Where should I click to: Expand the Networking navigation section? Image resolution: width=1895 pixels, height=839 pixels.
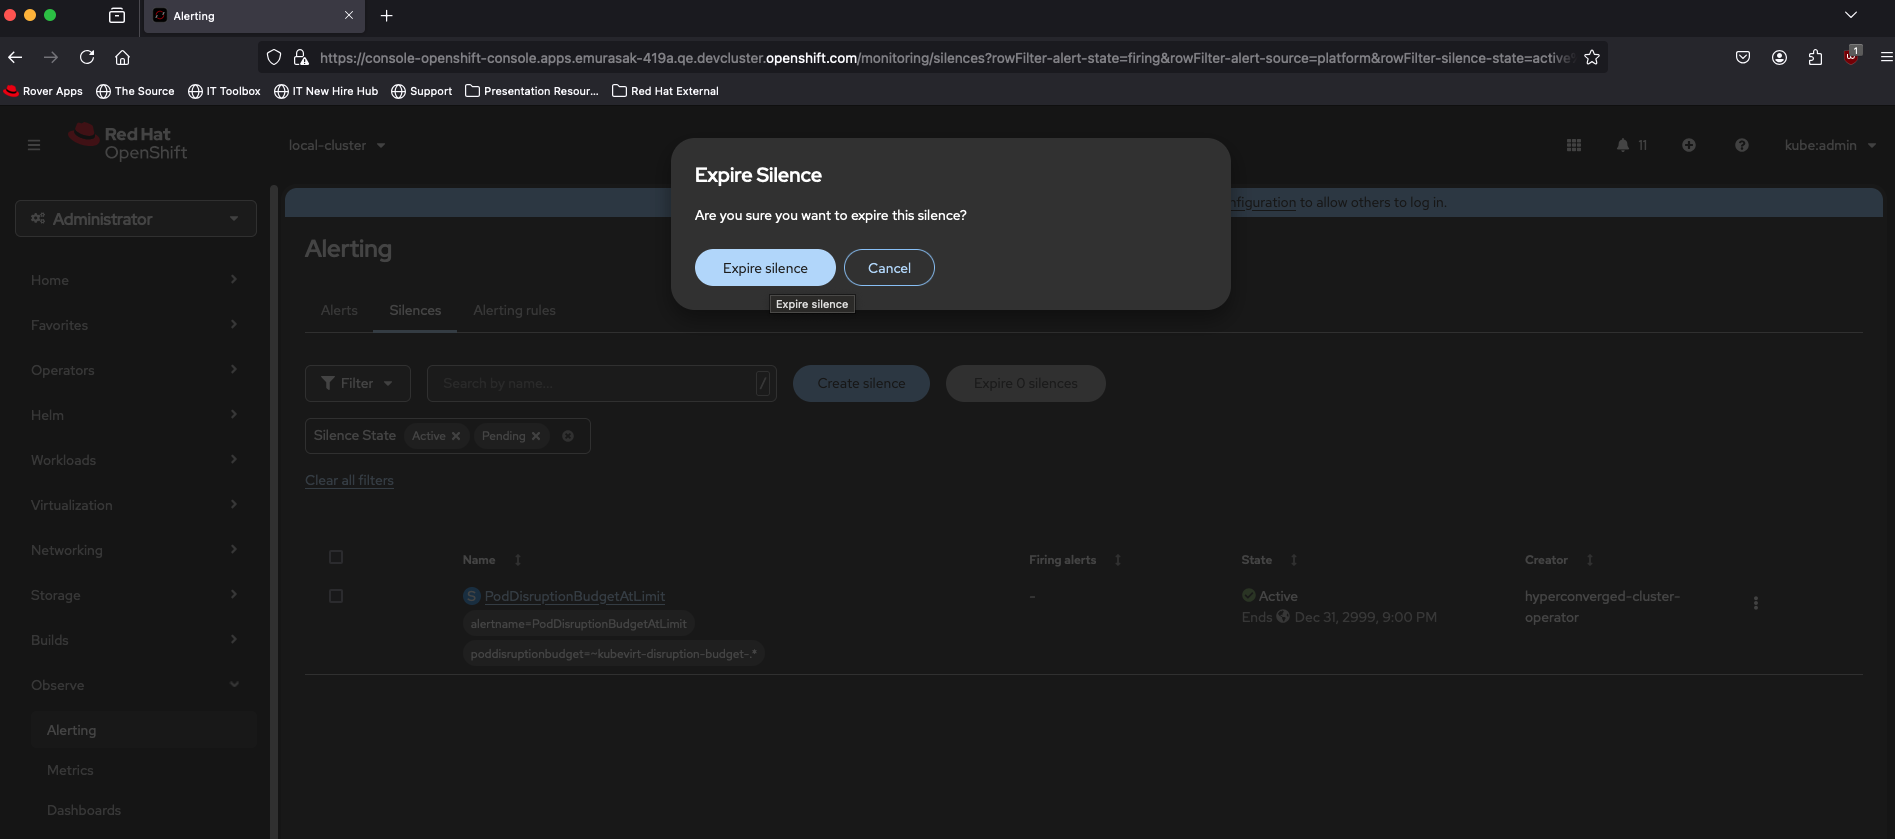135,550
